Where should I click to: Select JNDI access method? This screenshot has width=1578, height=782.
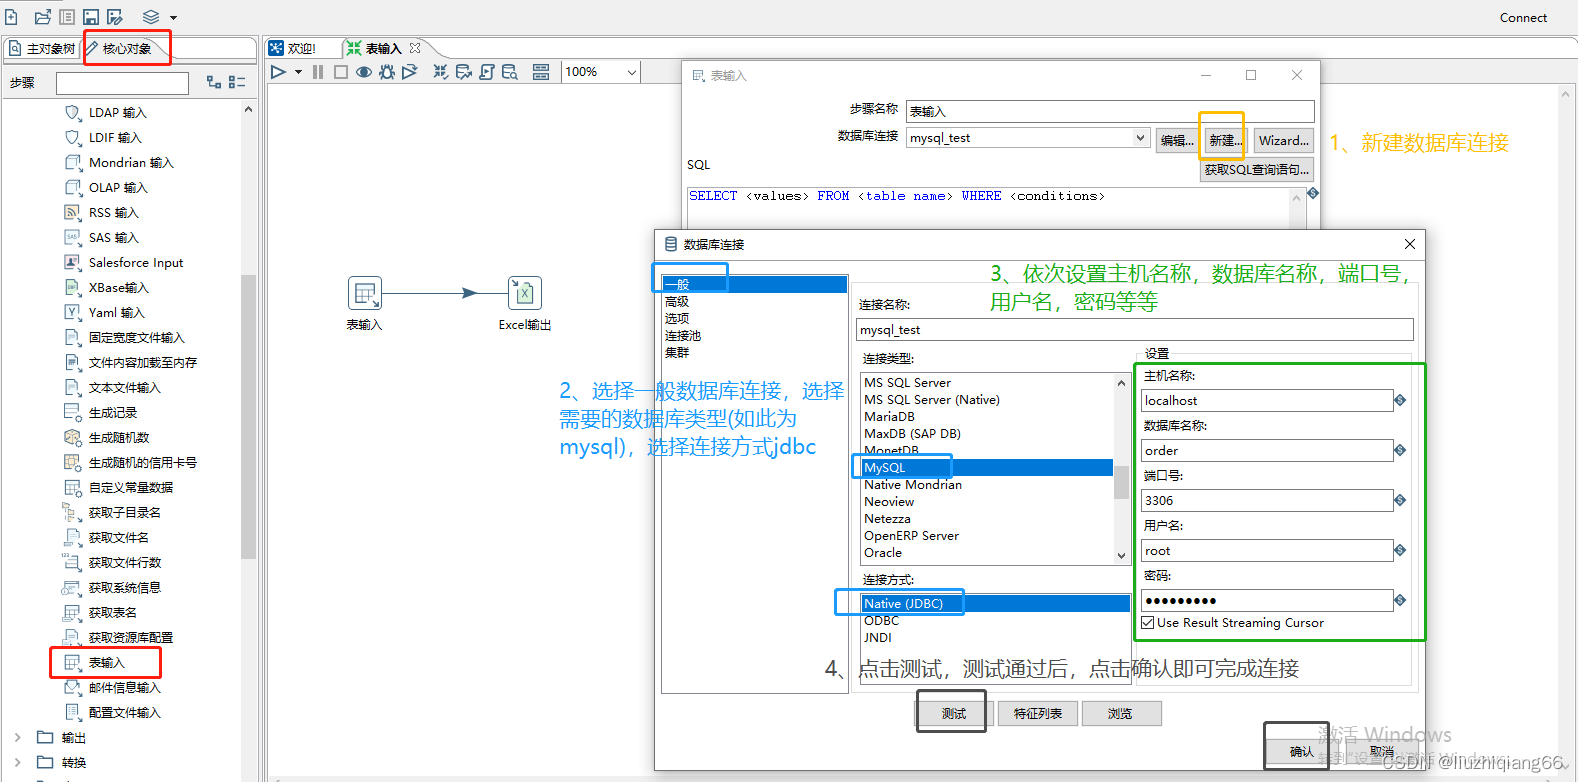[x=878, y=638]
